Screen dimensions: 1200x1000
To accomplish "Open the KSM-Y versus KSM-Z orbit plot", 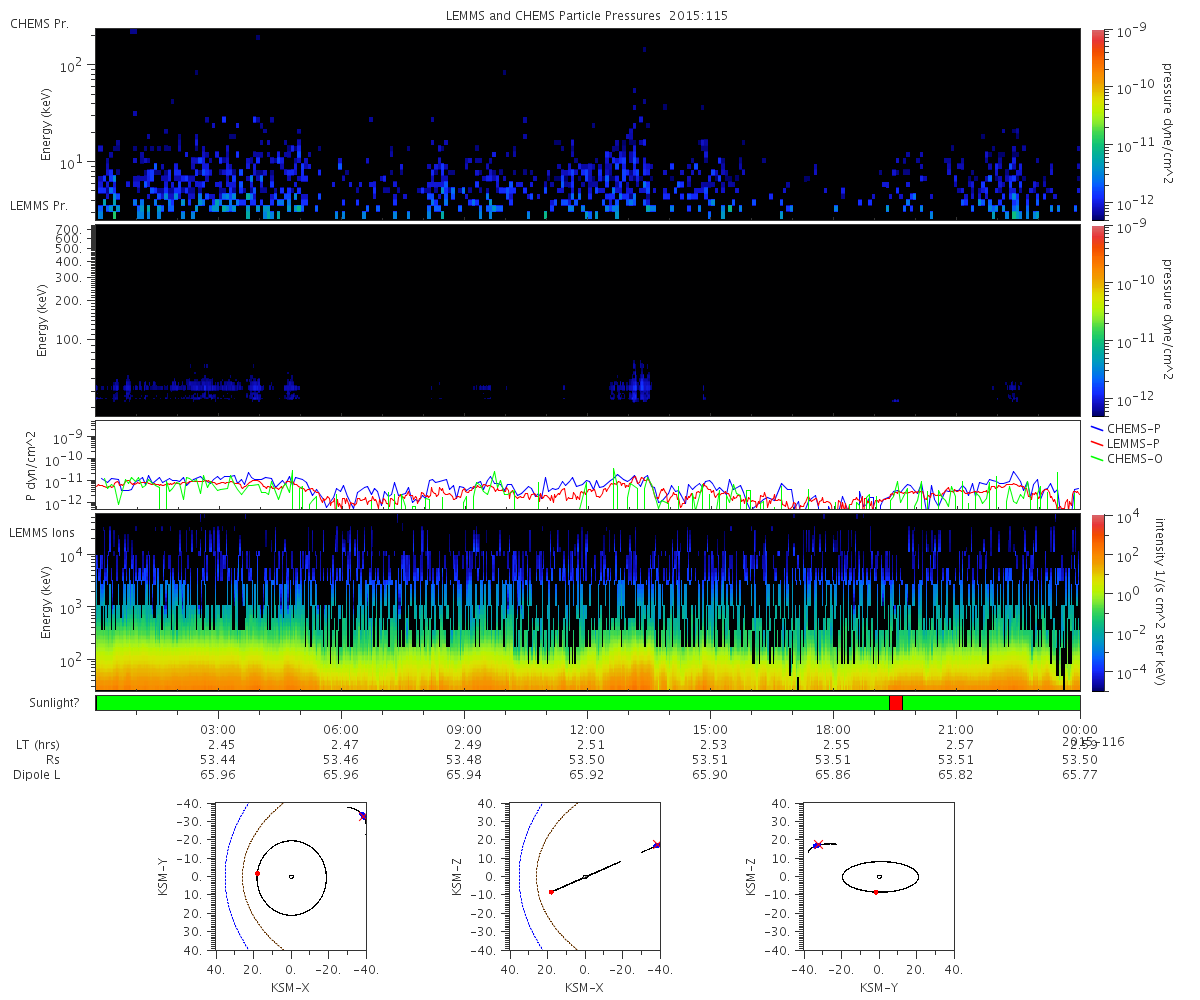I will click(x=879, y=876).
